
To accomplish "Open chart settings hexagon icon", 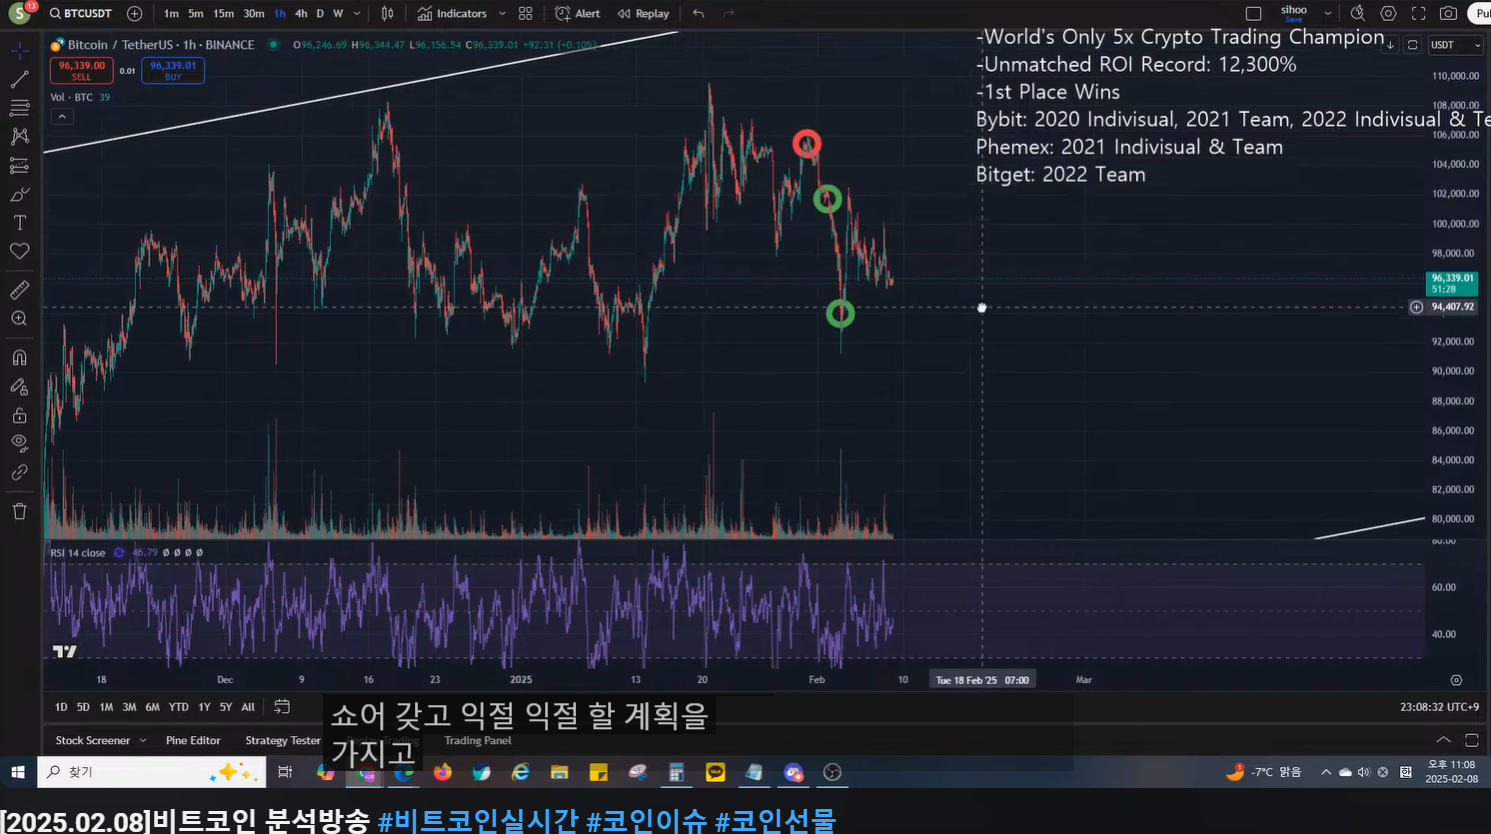I will (x=1388, y=14).
